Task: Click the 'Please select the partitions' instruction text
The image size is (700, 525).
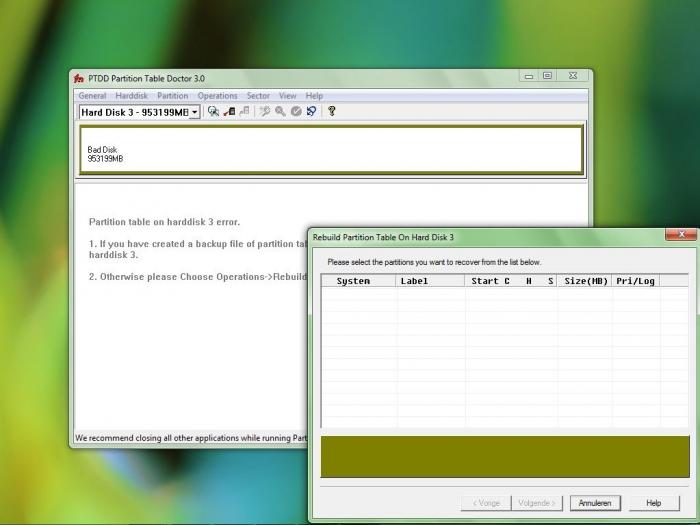Action: (434, 262)
